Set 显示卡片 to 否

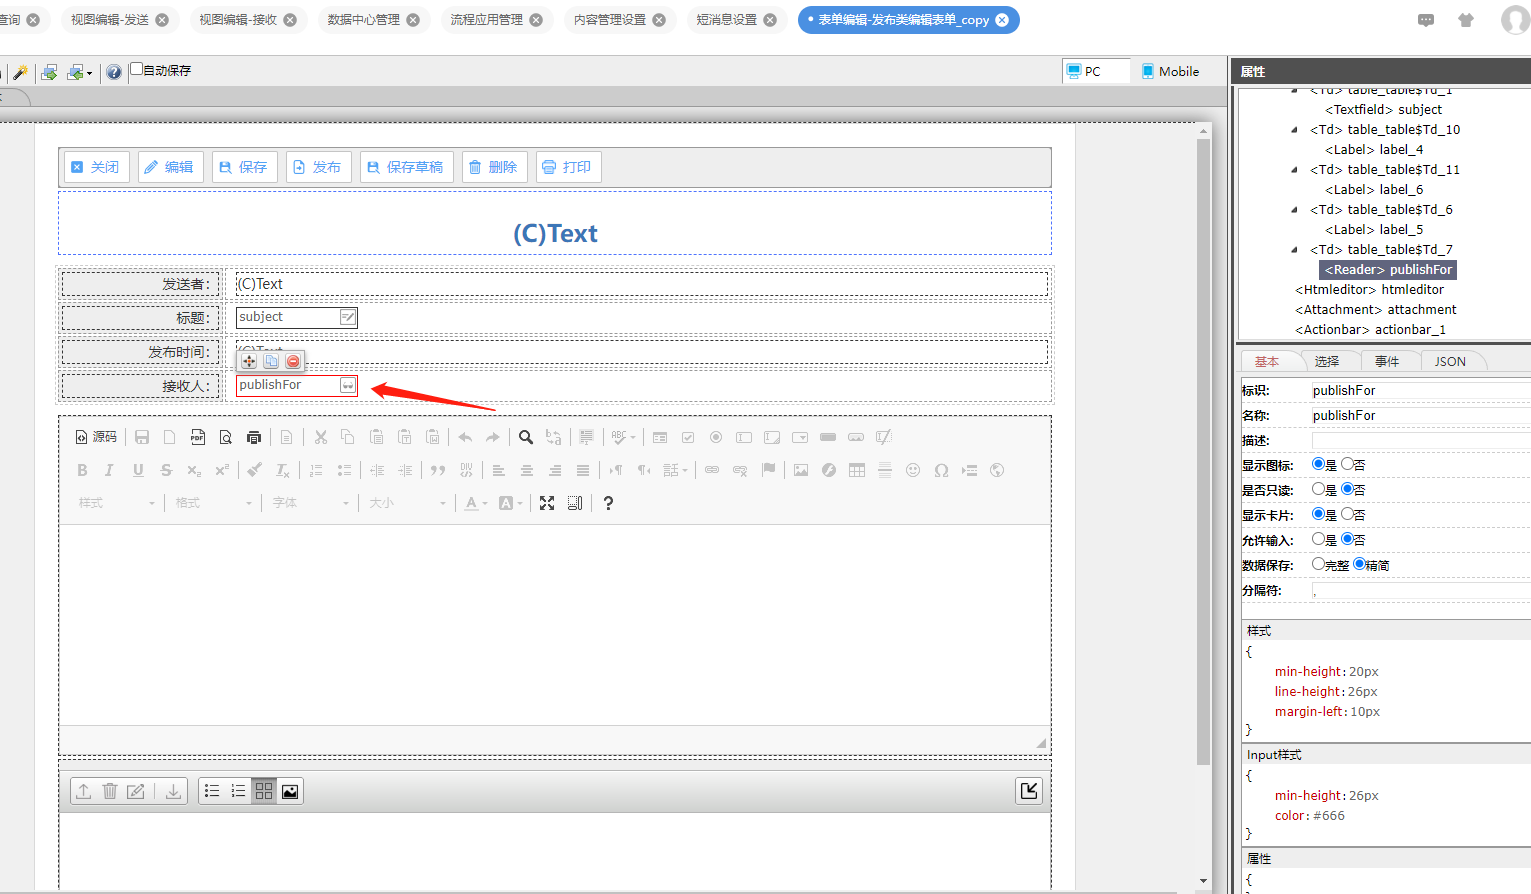point(1348,514)
